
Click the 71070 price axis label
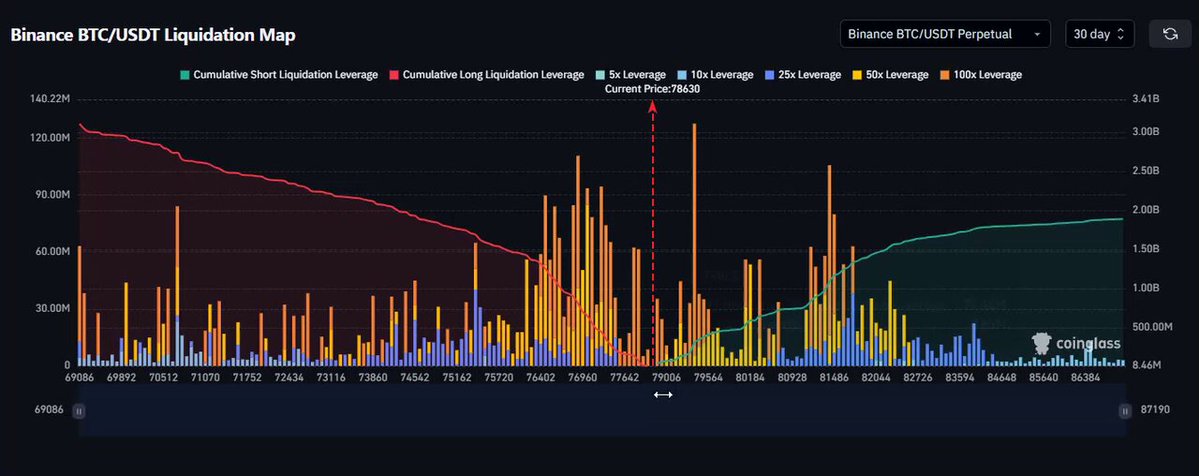coord(205,378)
